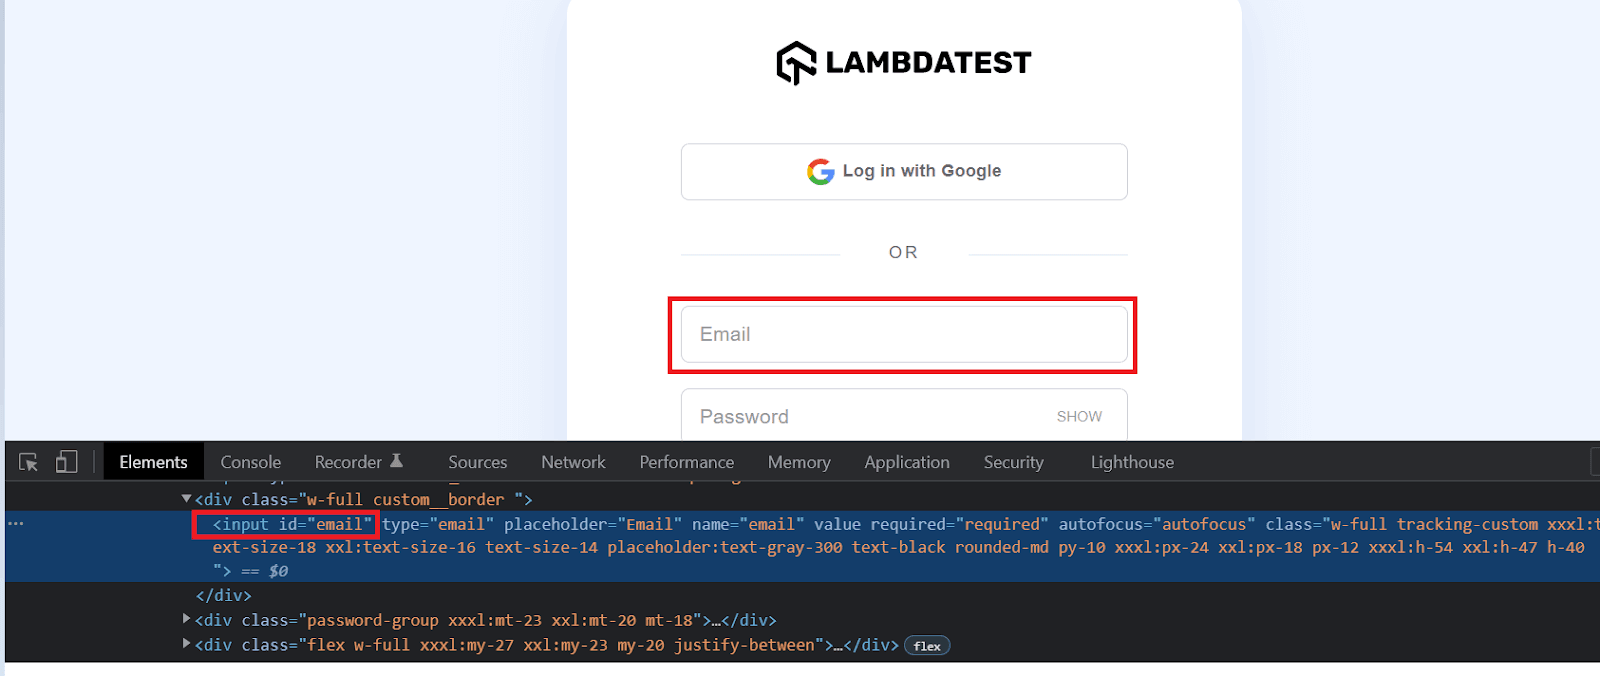Click the Google logo in the login button
Image resolution: width=1600 pixels, height=676 pixels.
pos(821,171)
